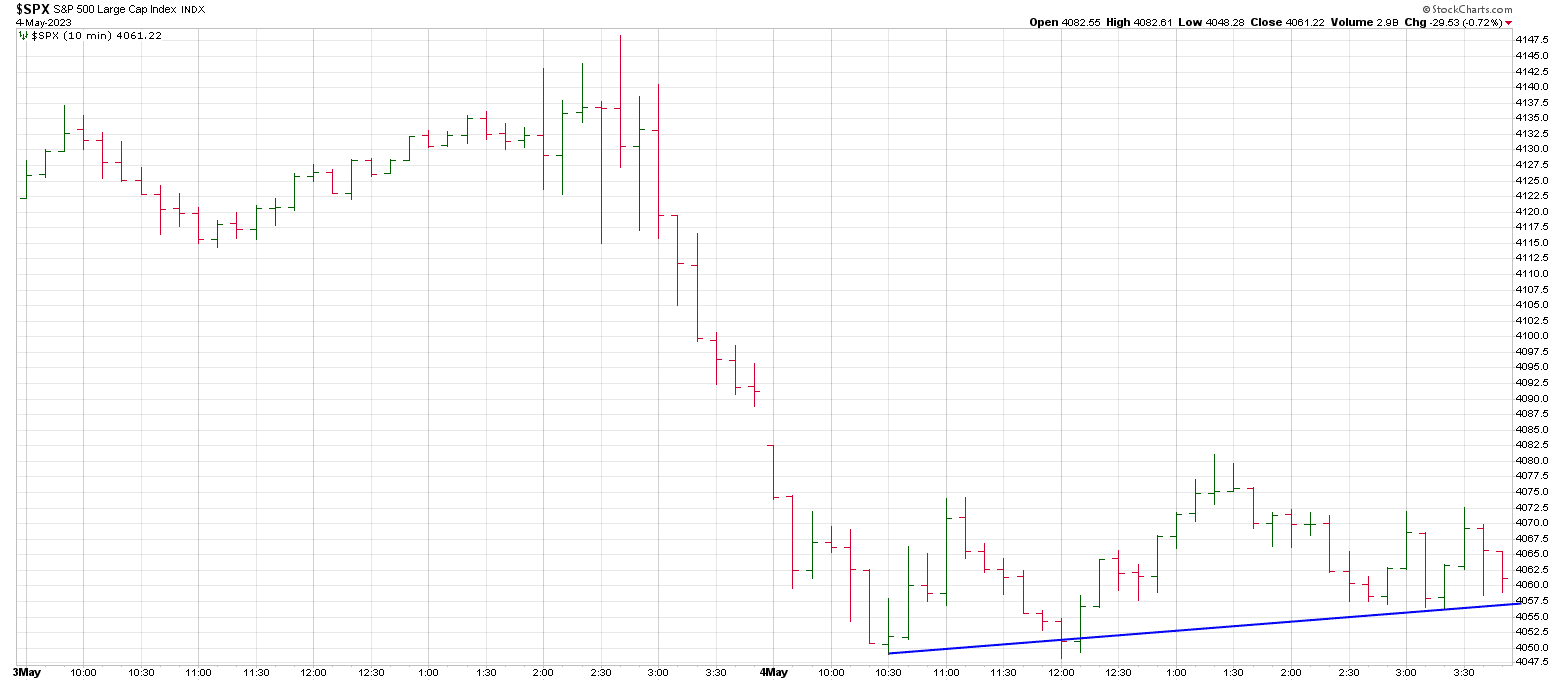The height and width of the screenshot is (681, 1565).
Task: Select the $SPX ticker symbol title
Action: tap(30, 9)
